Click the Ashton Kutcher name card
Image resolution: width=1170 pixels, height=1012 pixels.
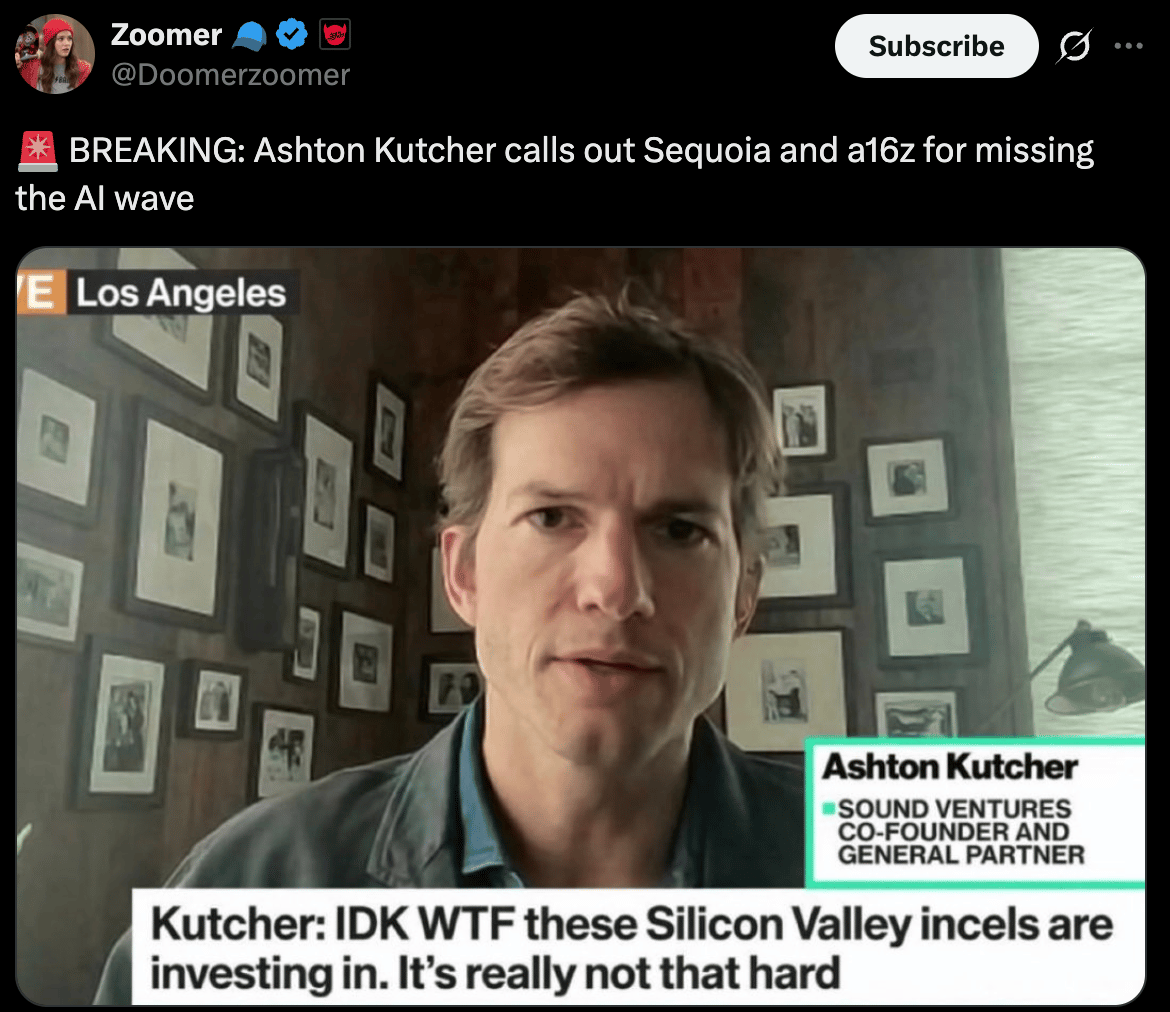[977, 812]
